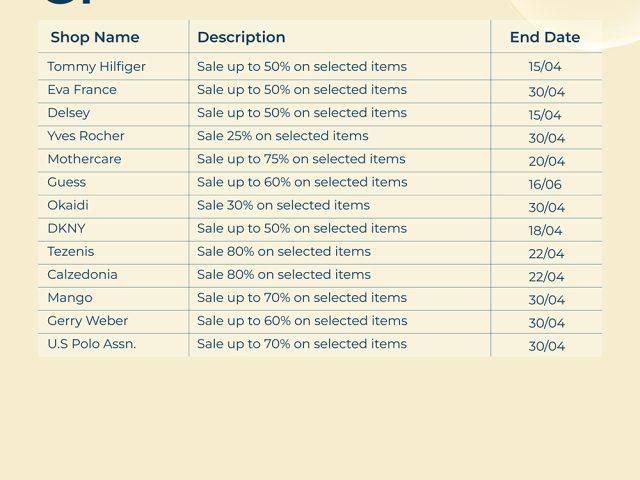
Task: Select the Tezenis shop name
Action: (70, 251)
